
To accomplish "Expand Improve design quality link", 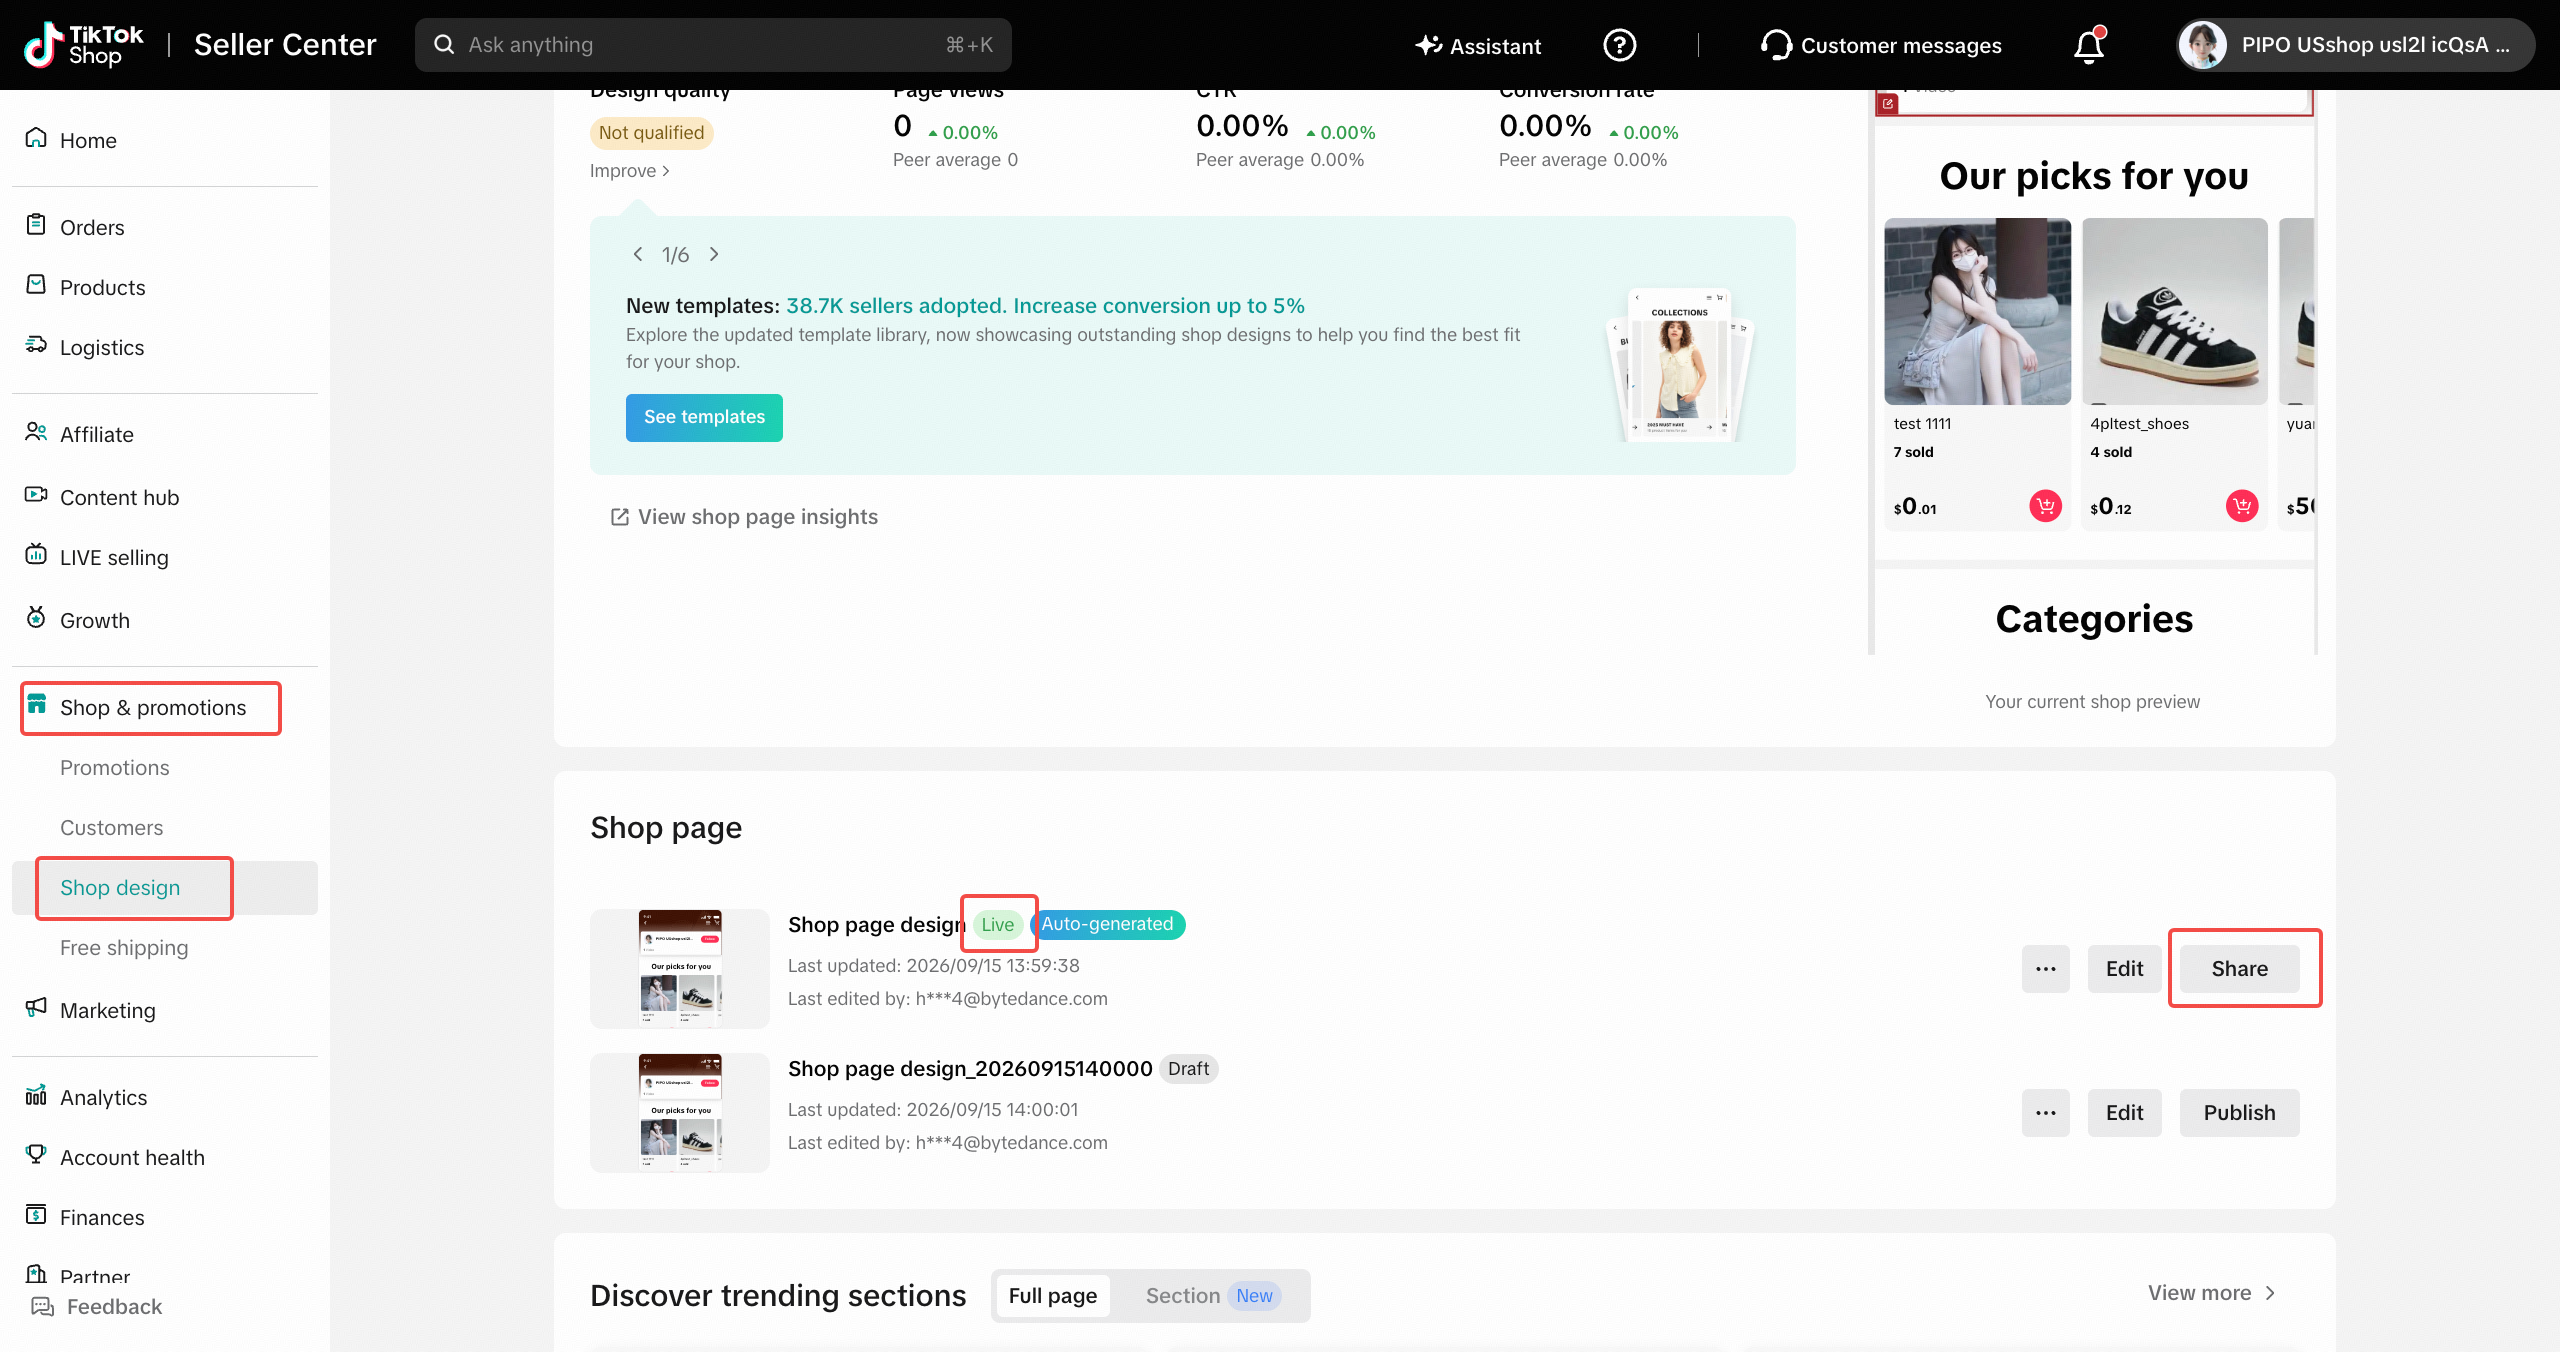I will (629, 171).
